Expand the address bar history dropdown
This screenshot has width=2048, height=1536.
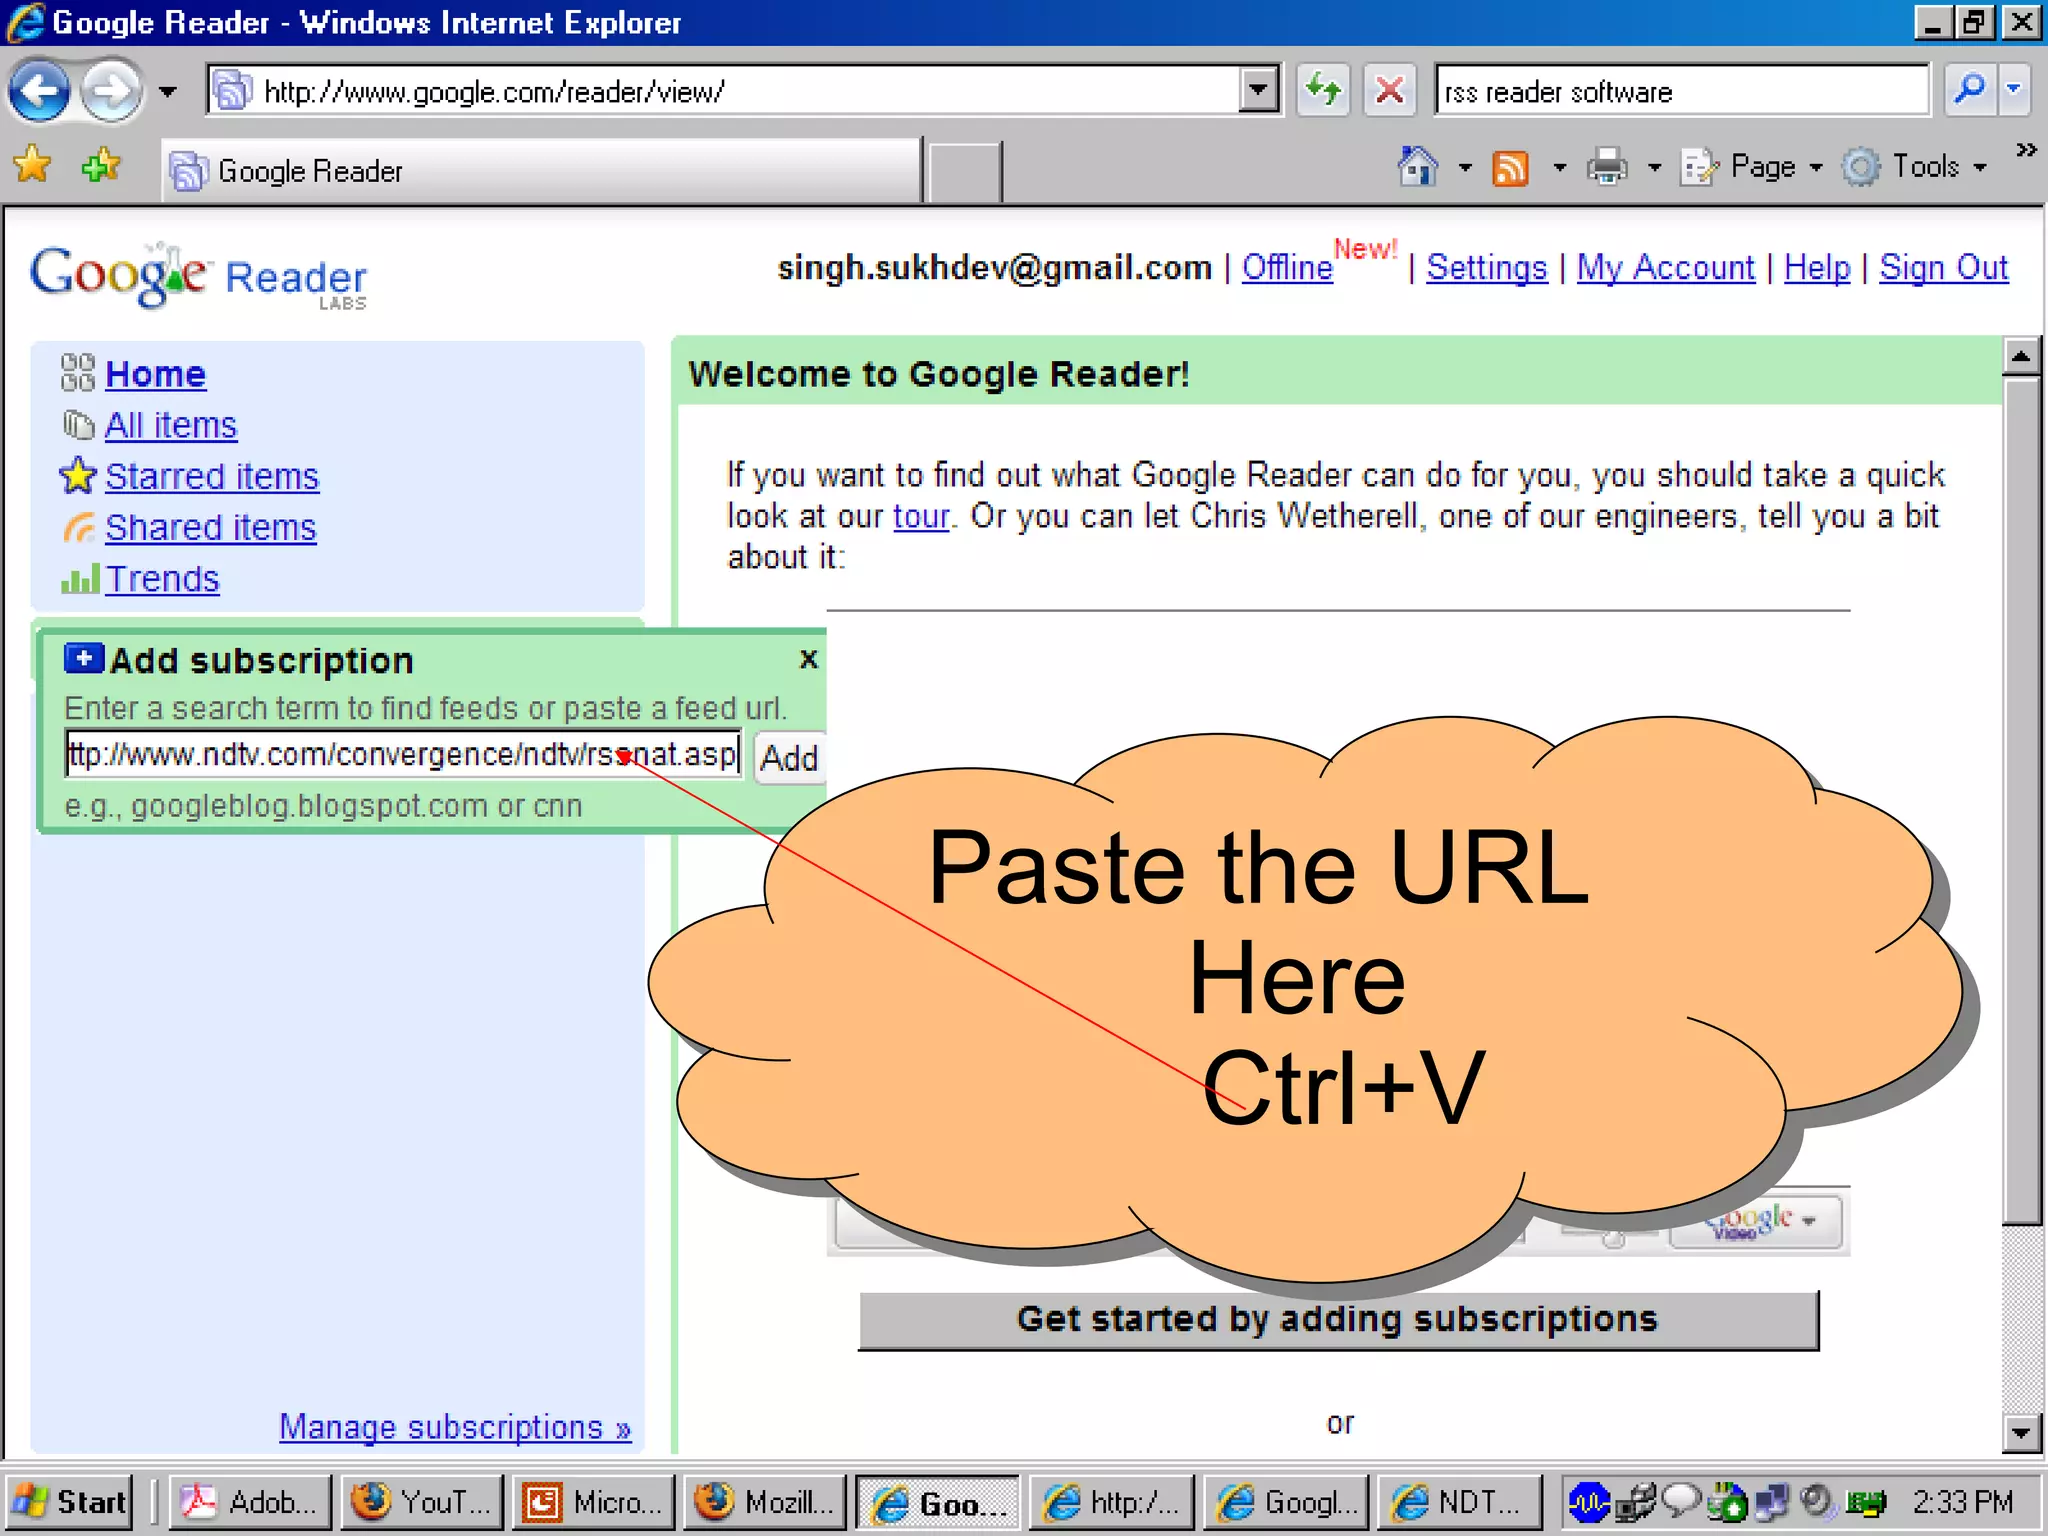(x=1258, y=91)
